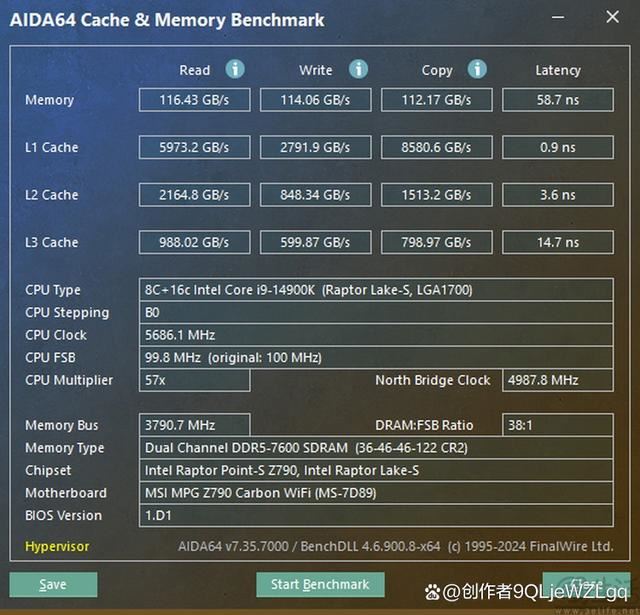Click the L3 Cache Latency field
Image resolution: width=640 pixels, height=615 pixels.
557,242
